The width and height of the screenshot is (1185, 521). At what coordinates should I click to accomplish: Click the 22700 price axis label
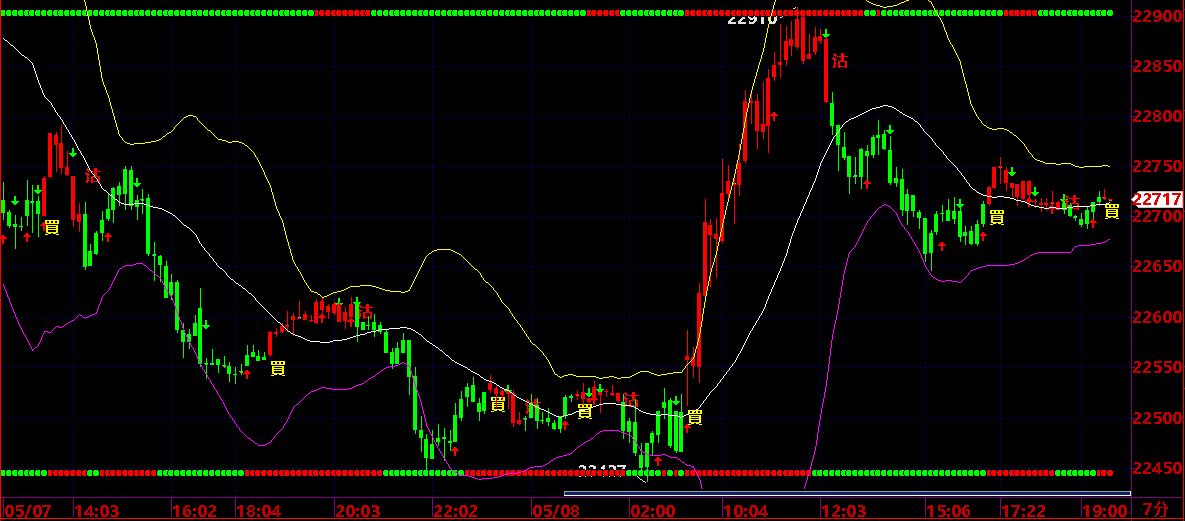[1157, 217]
